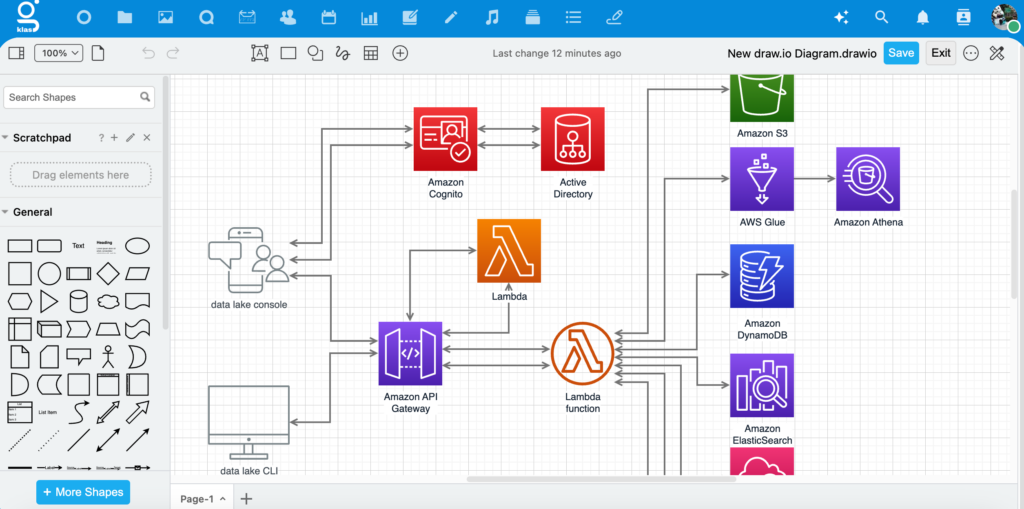Redo the last undone change
1024x509 pixels.
(173, 53)
